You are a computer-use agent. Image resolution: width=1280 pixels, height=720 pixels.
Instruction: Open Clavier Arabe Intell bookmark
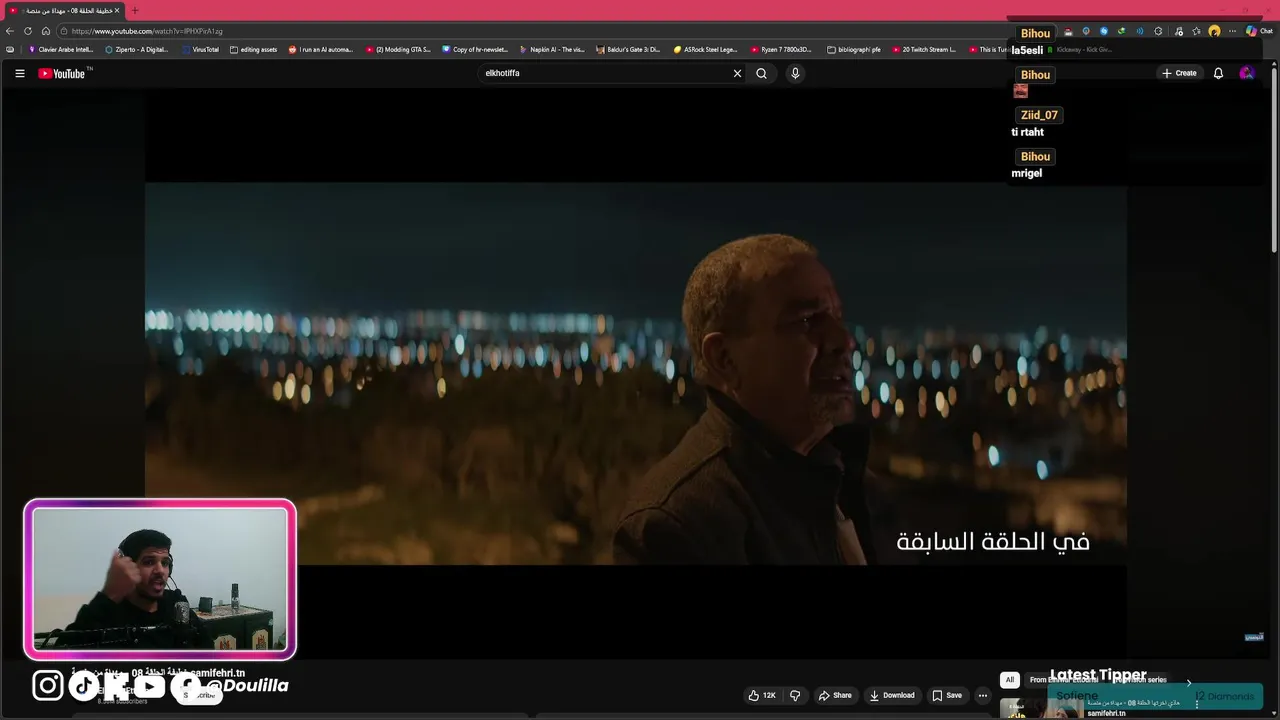click(x=61, y=49)
